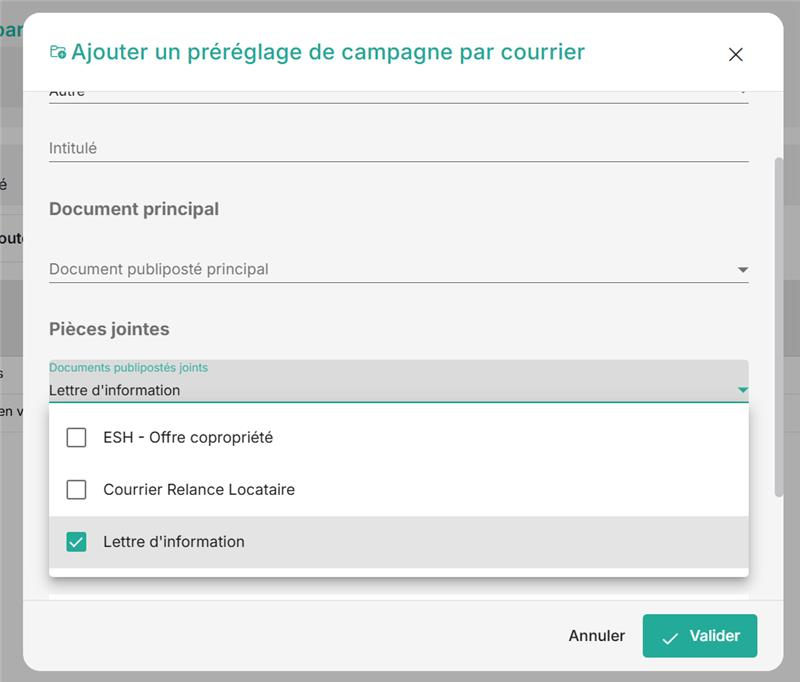Viewport: 800px width, 682px height.
Task: Focus the Intitulé text field
Action: pos(398,148)
